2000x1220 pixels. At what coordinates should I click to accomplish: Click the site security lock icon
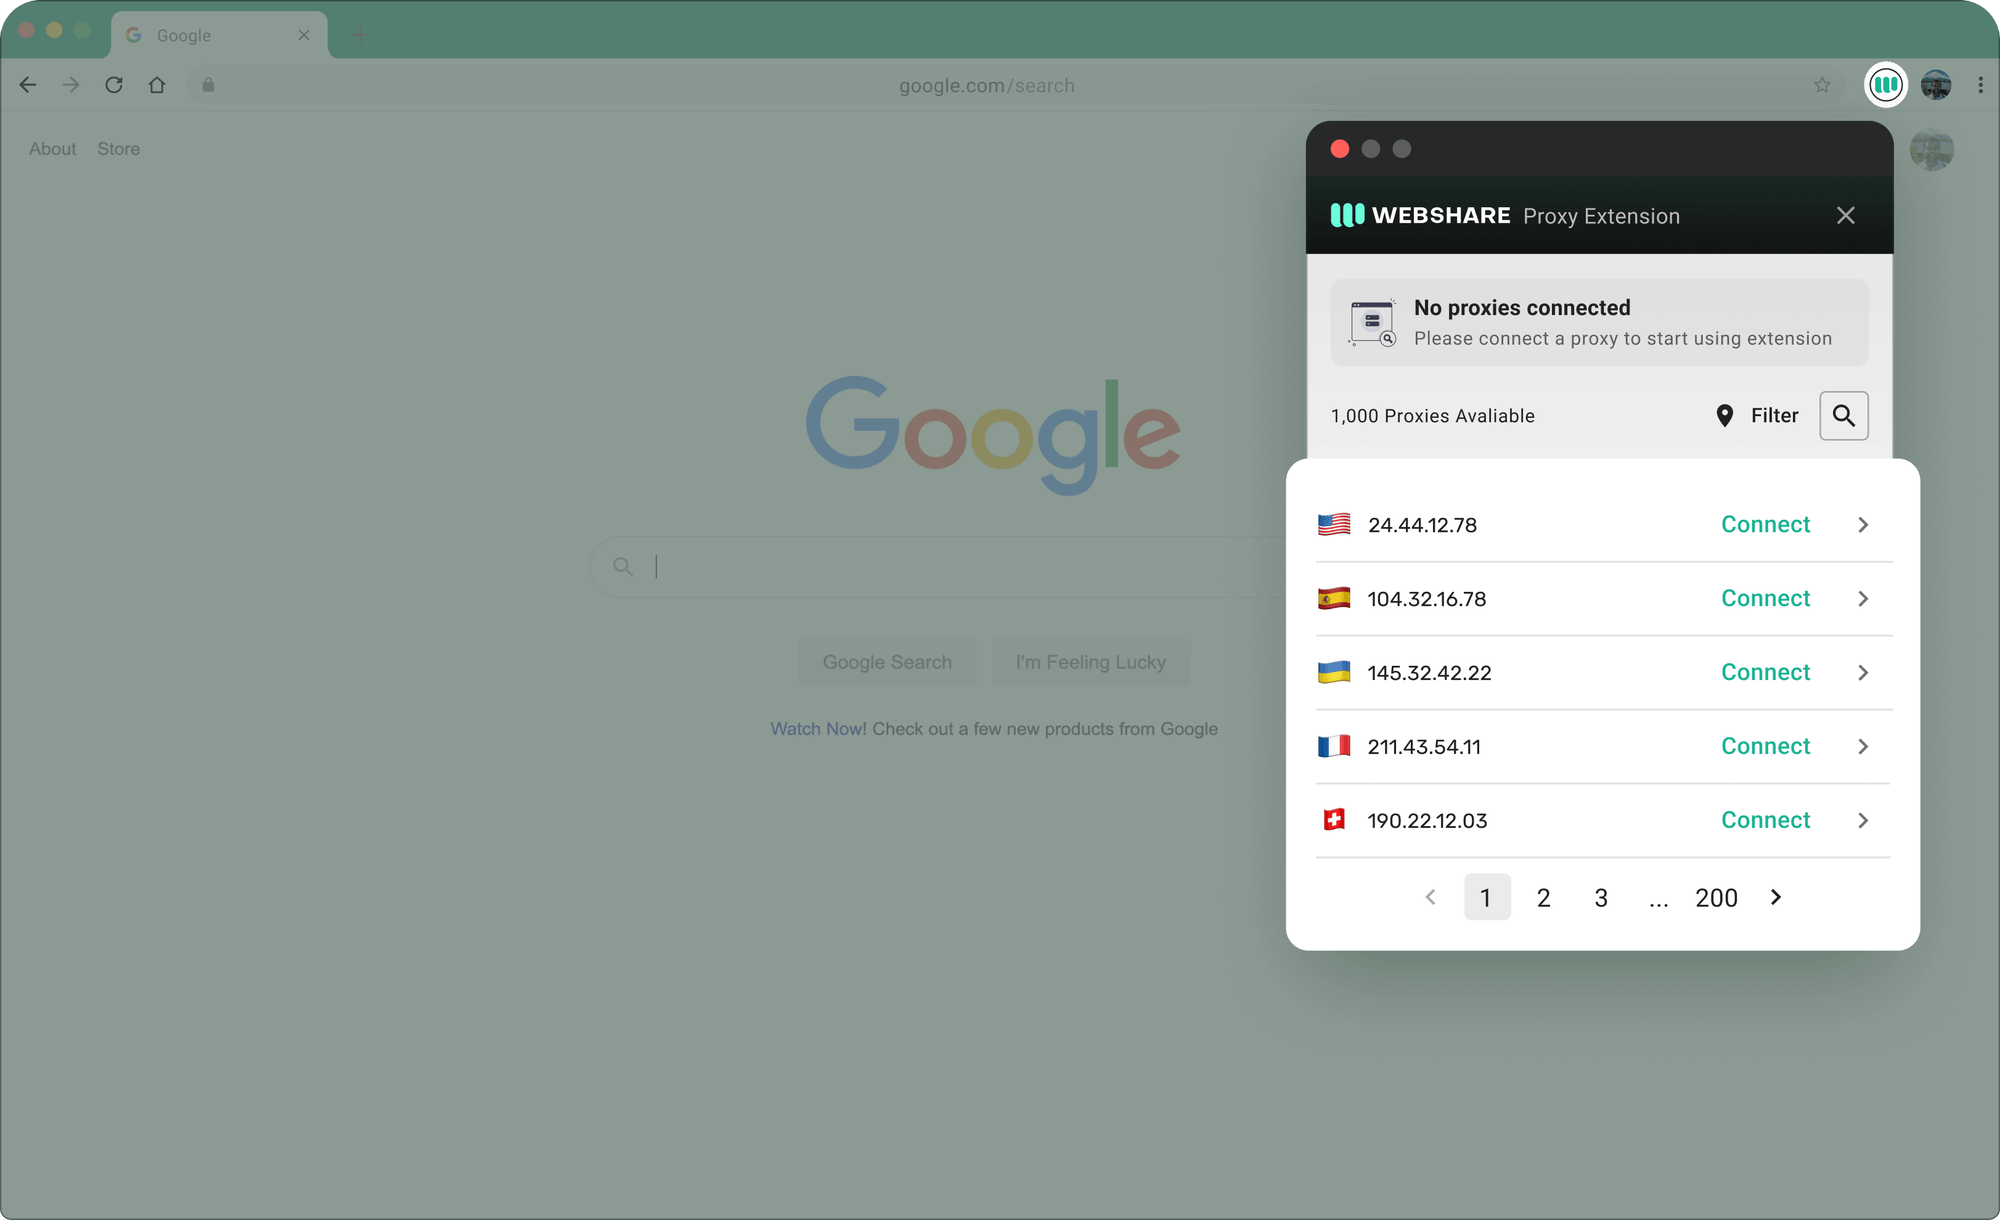pyautogui.click(x=208, y=85)
